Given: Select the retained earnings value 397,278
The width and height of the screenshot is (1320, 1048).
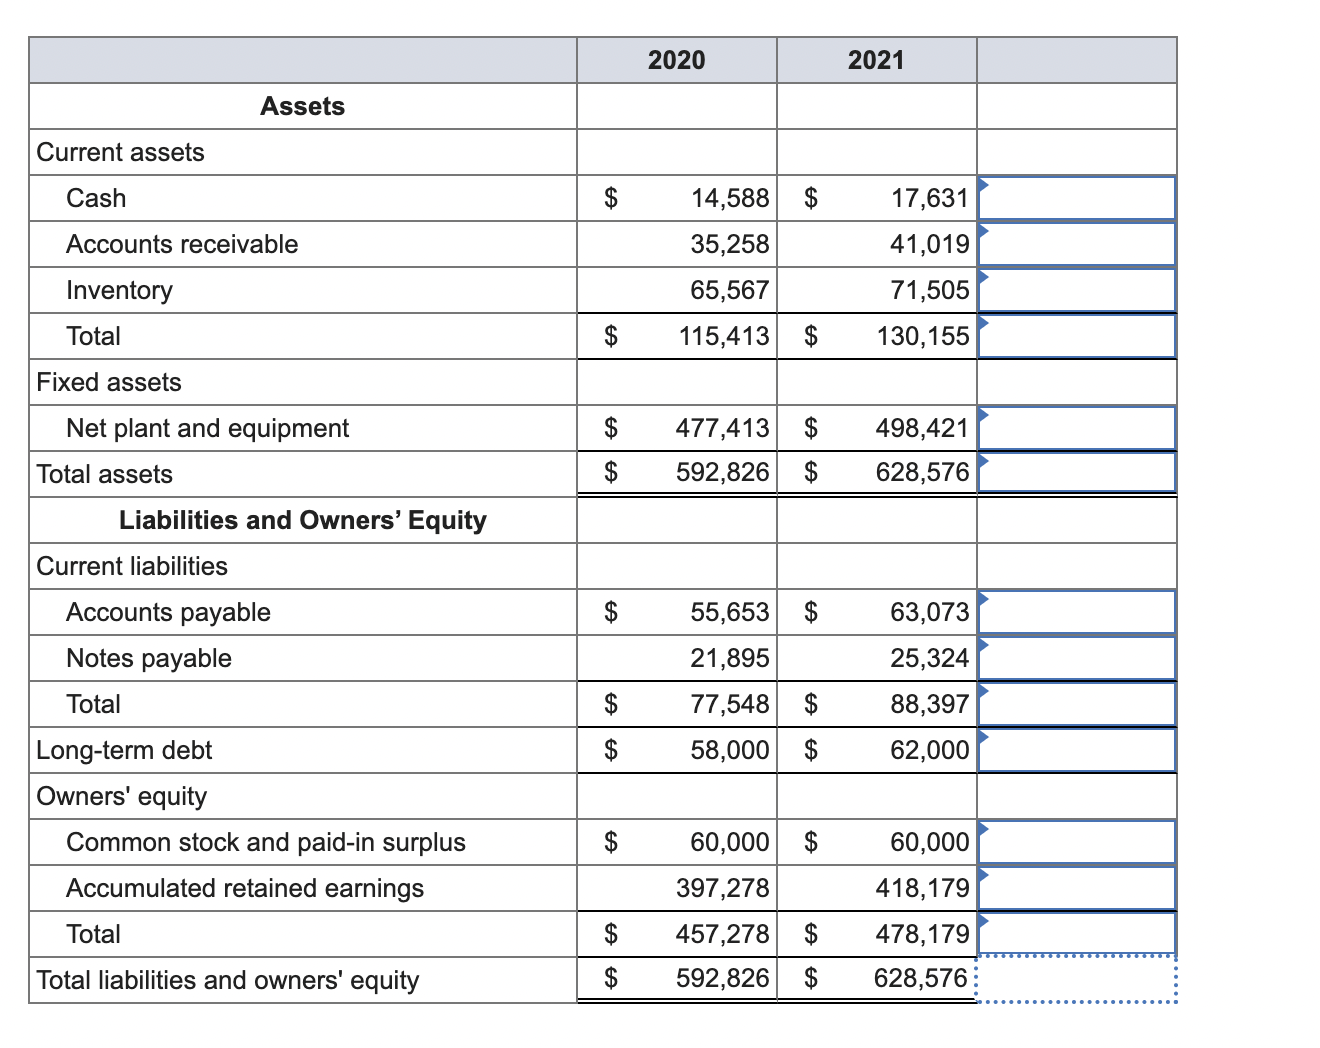Looking at the screenshot, I should pos(723,888).
